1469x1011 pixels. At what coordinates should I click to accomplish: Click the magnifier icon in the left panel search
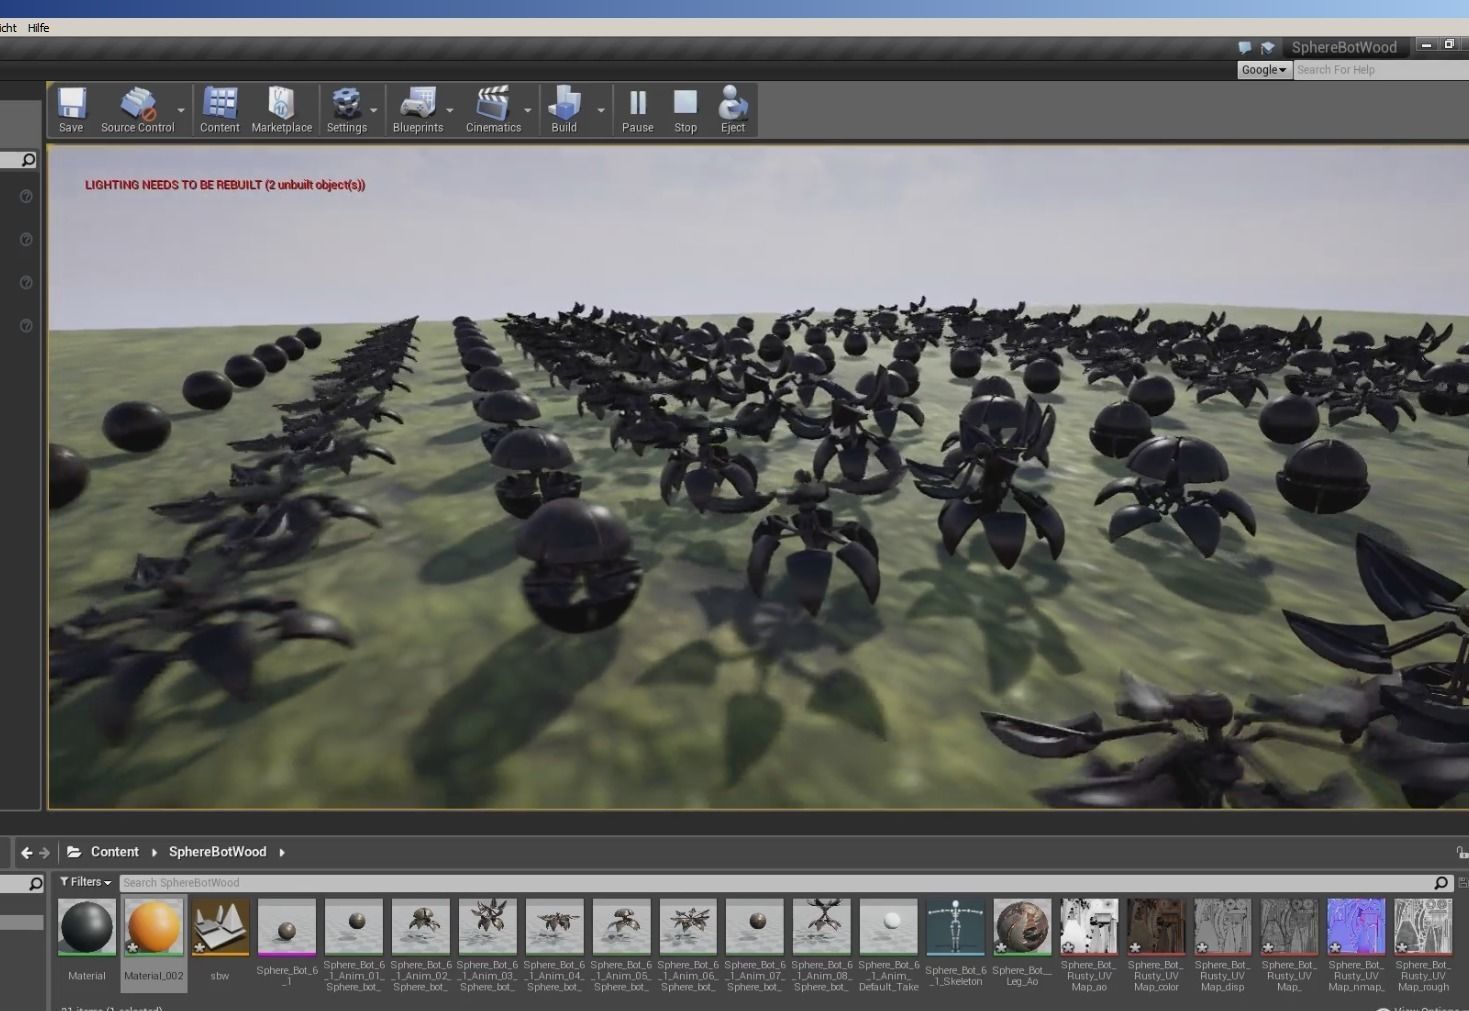point(28,160)
